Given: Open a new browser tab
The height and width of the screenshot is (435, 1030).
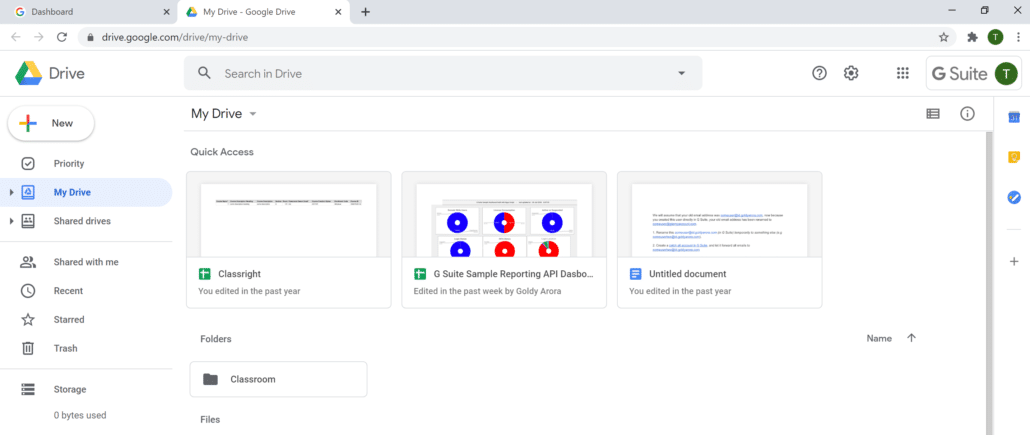Looking at the screenshot, I should pyautogui.click(x=366, y=12).
